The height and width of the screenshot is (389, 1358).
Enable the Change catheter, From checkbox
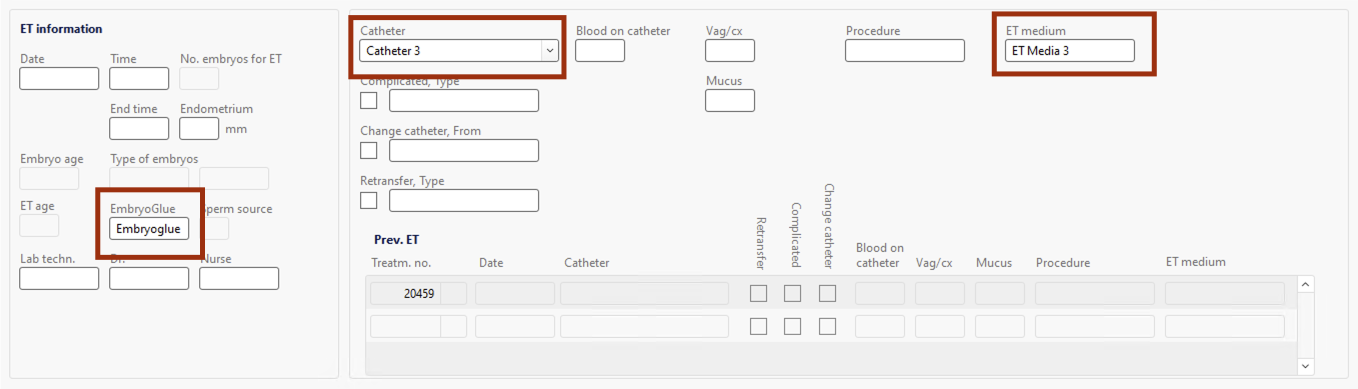pyautogui.click(x=369, y=150)
